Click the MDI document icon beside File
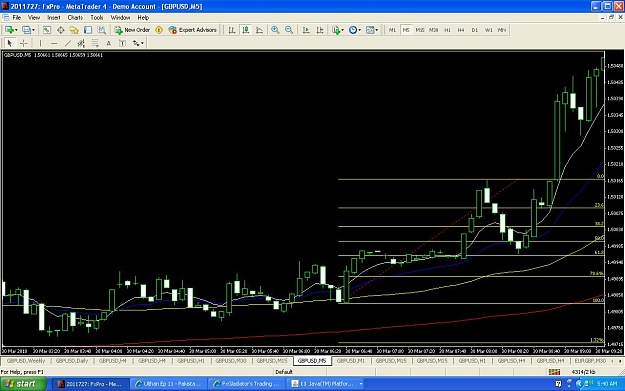Image resolution: width=625 pixels, height=391 pixels. [6, 18]
